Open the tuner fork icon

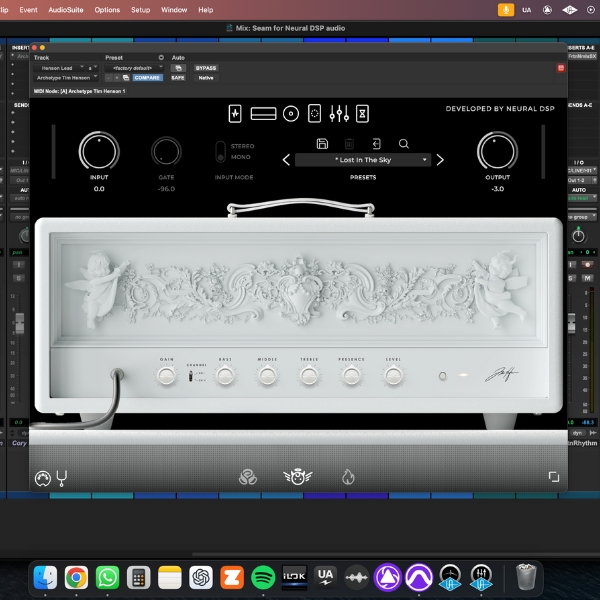click(x=62, y=478)
